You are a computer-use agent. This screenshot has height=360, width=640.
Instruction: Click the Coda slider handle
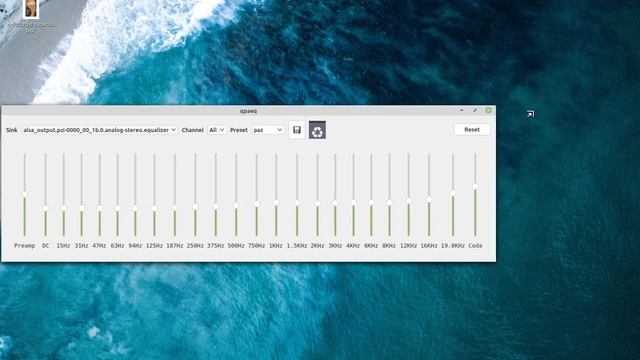point(475,187)
